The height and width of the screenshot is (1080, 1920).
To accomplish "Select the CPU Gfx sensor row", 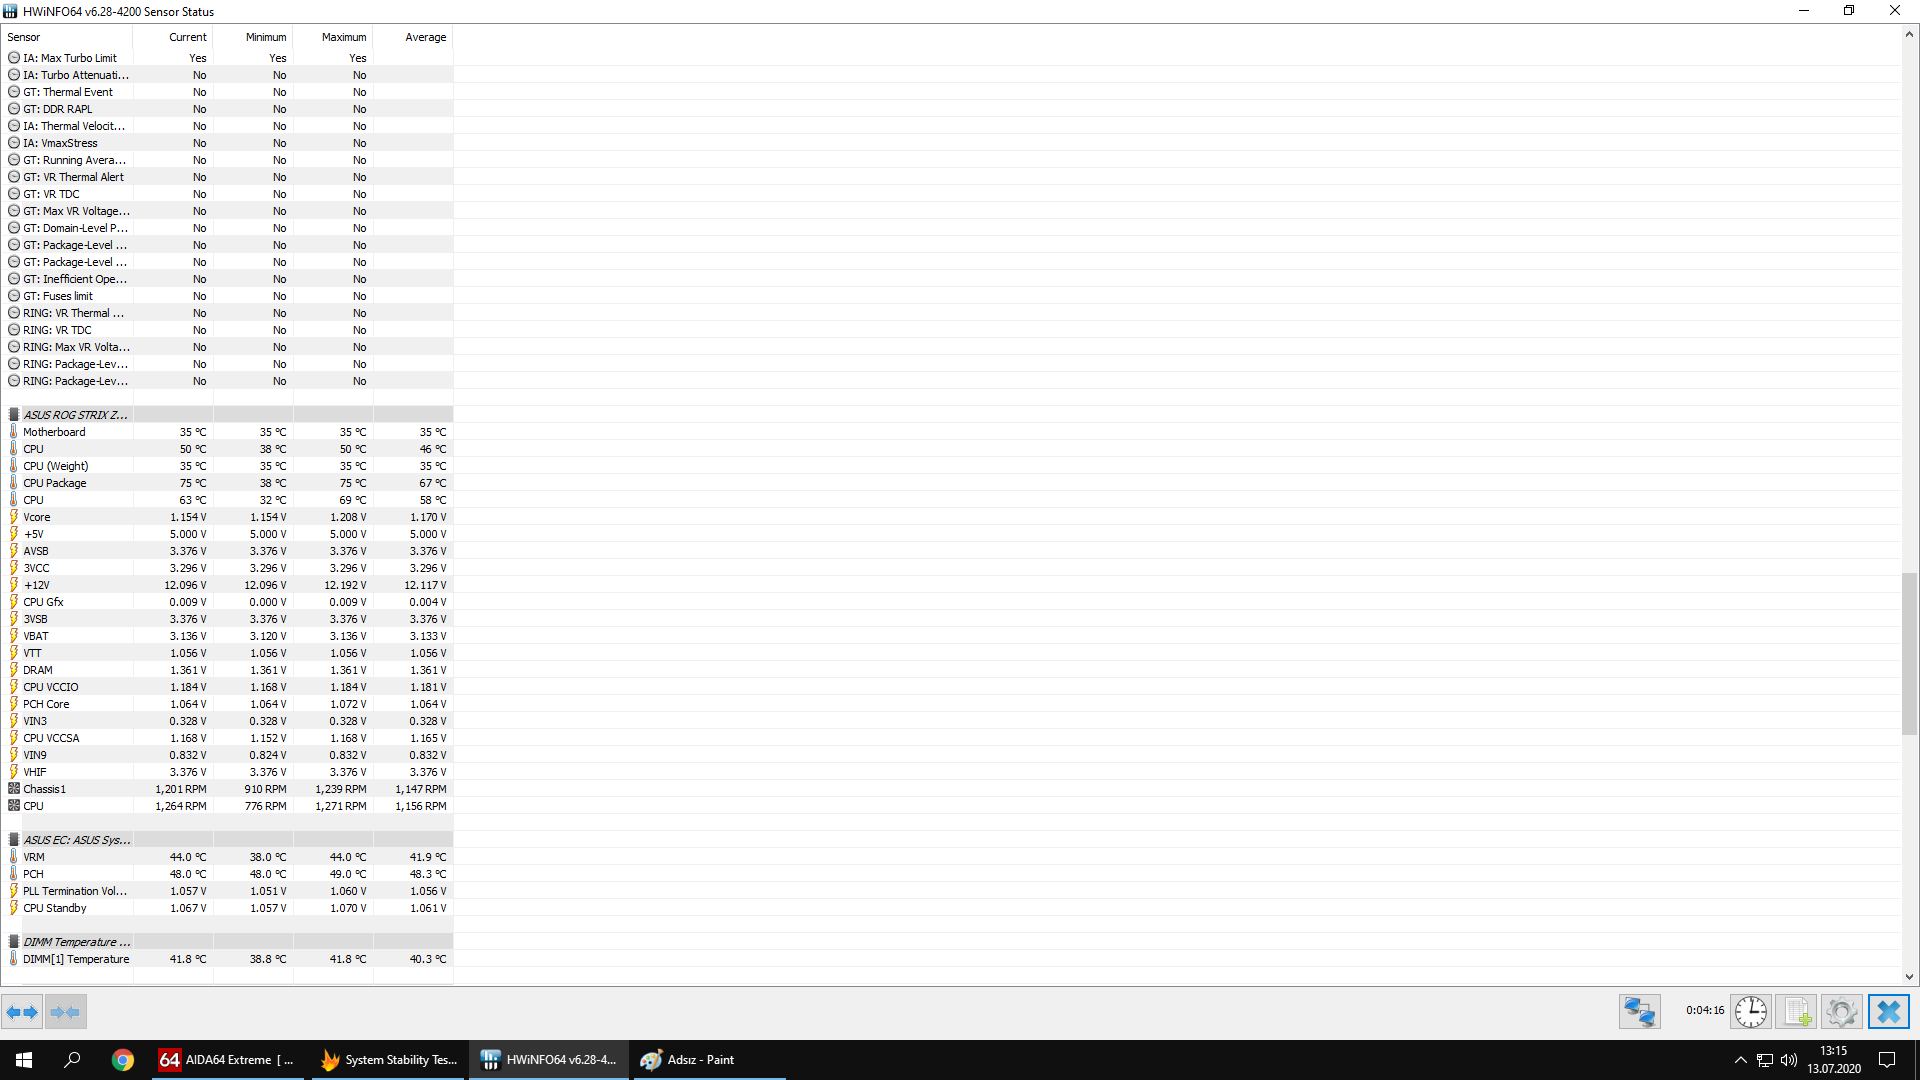I will pos(228,602).
